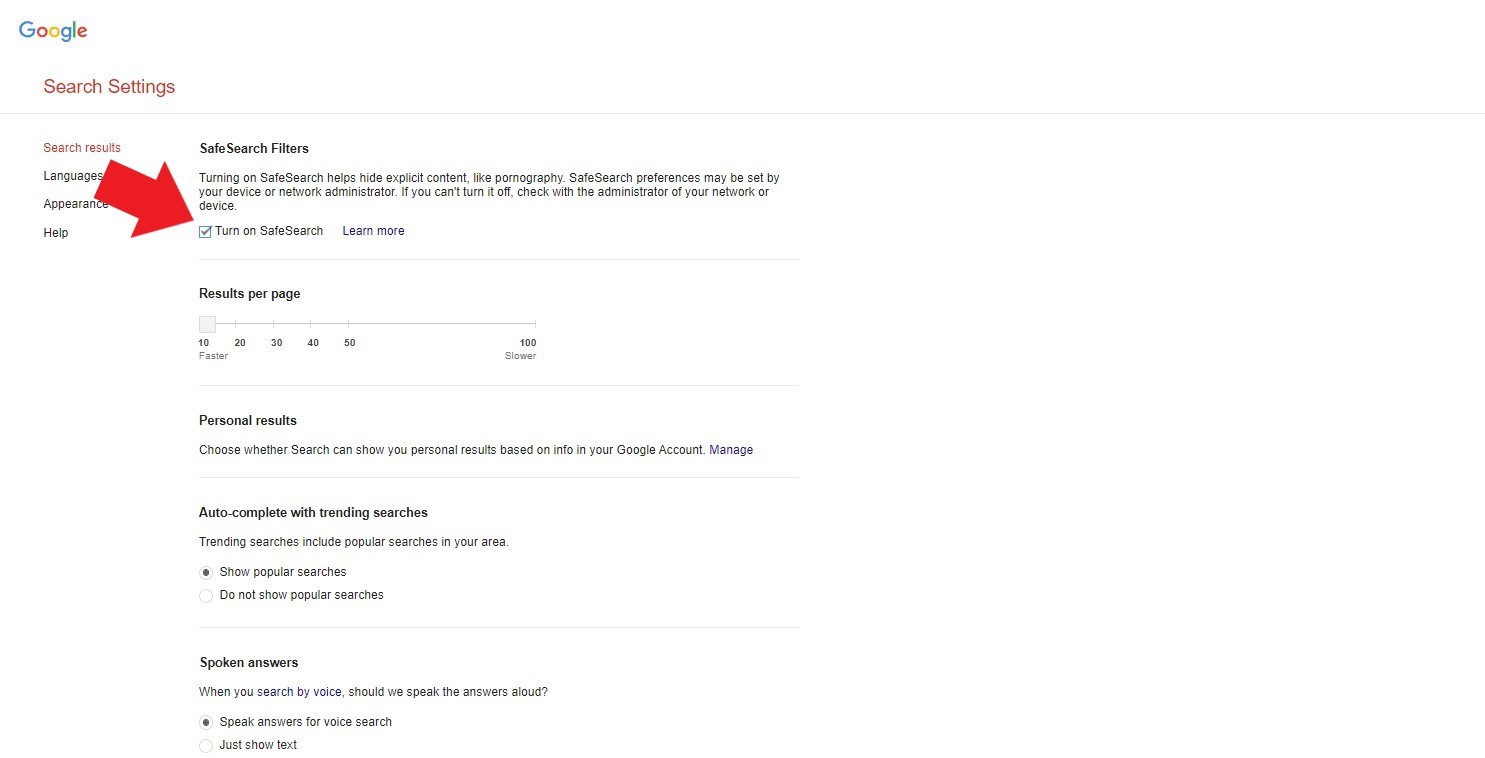Screen dimensions: 1485x758
Task: Click the Results per page slider handle
Action: pos(207,324)
